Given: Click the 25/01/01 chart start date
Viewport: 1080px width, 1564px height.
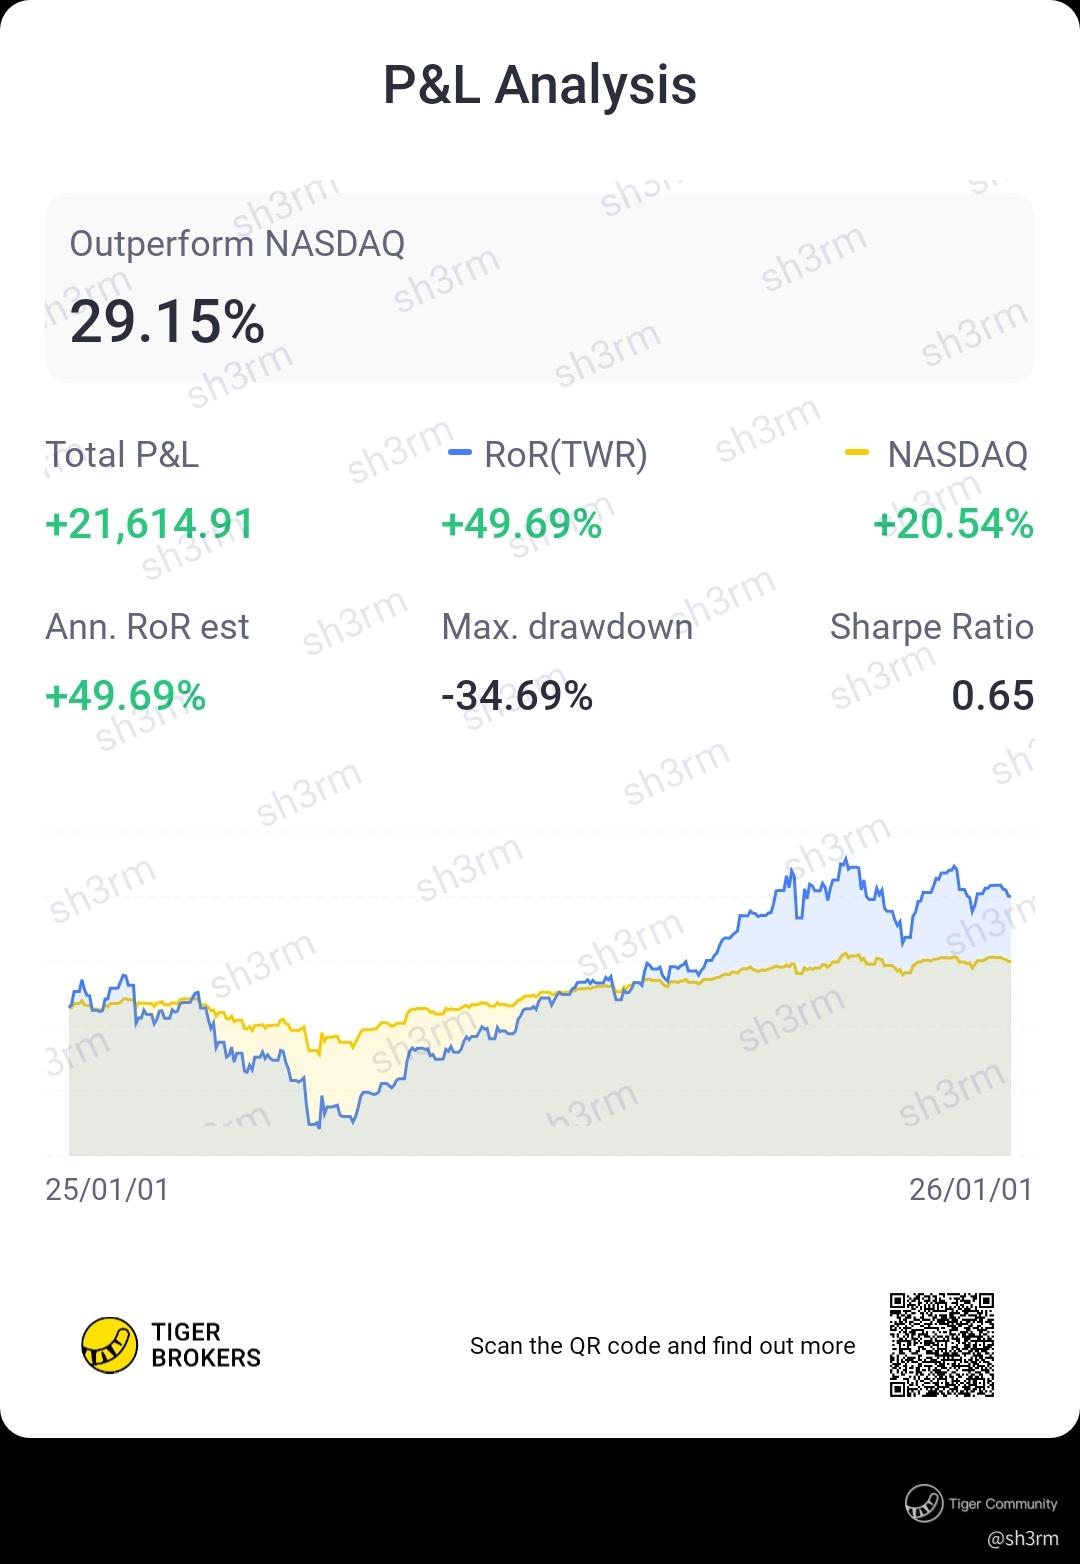Looking at the screenshot, I should [x=107, y=1189].
